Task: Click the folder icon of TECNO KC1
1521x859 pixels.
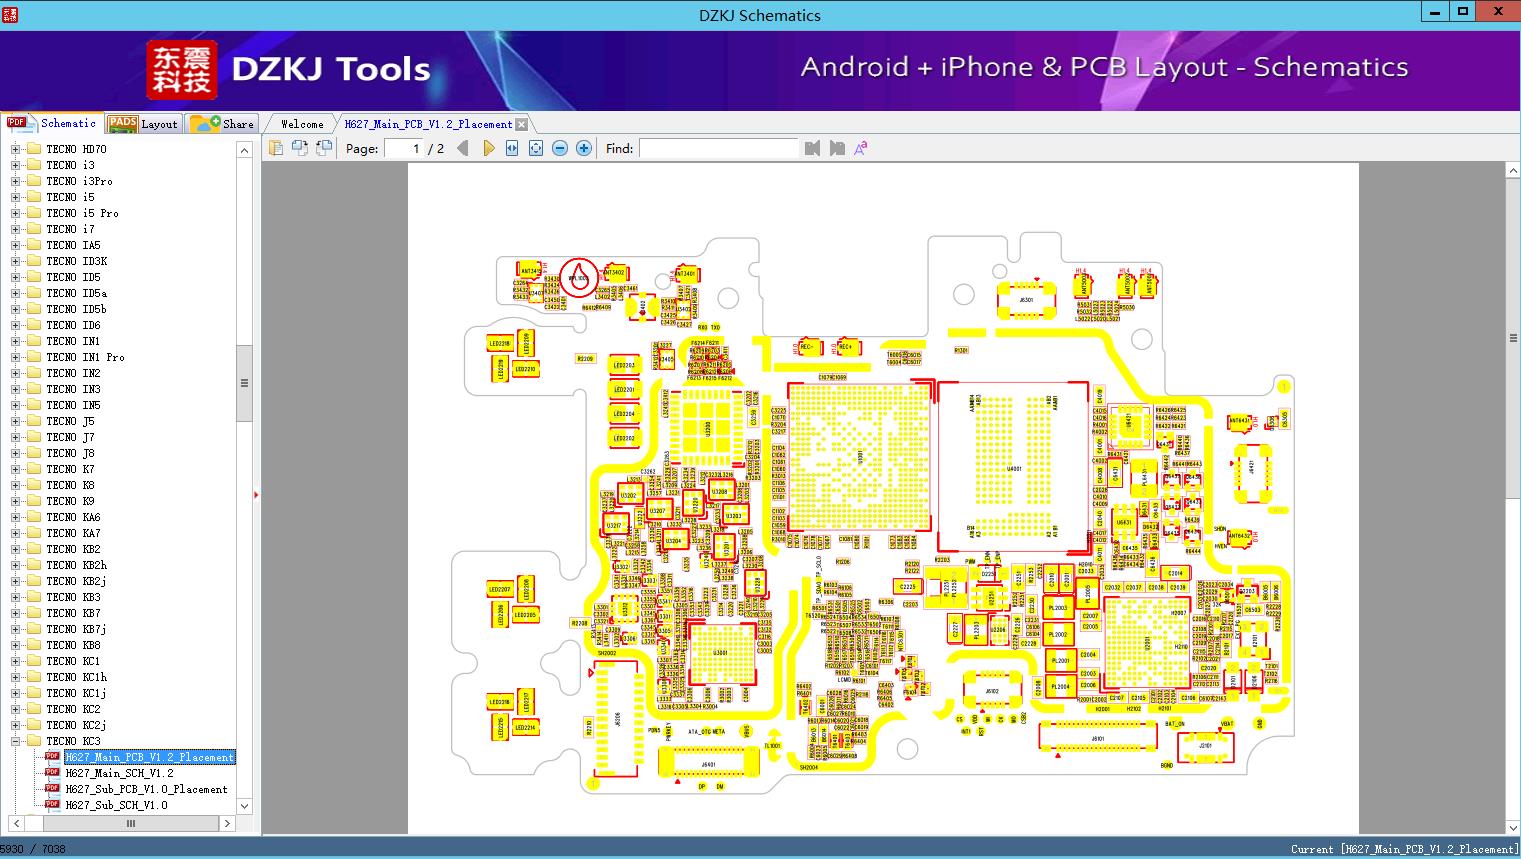Action: (x=33, y=661)
